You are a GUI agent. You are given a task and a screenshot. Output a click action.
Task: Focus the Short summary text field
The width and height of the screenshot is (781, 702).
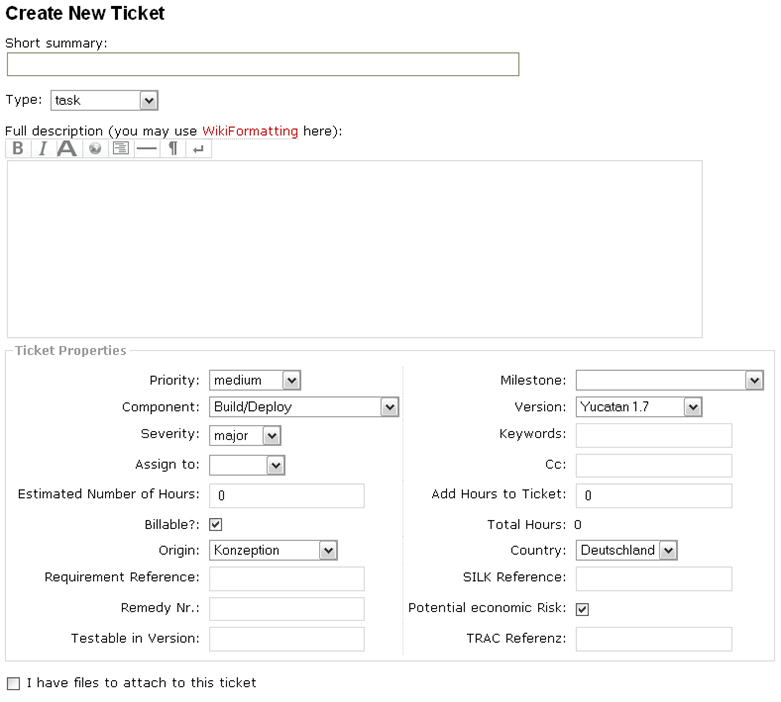pos(263,64)
